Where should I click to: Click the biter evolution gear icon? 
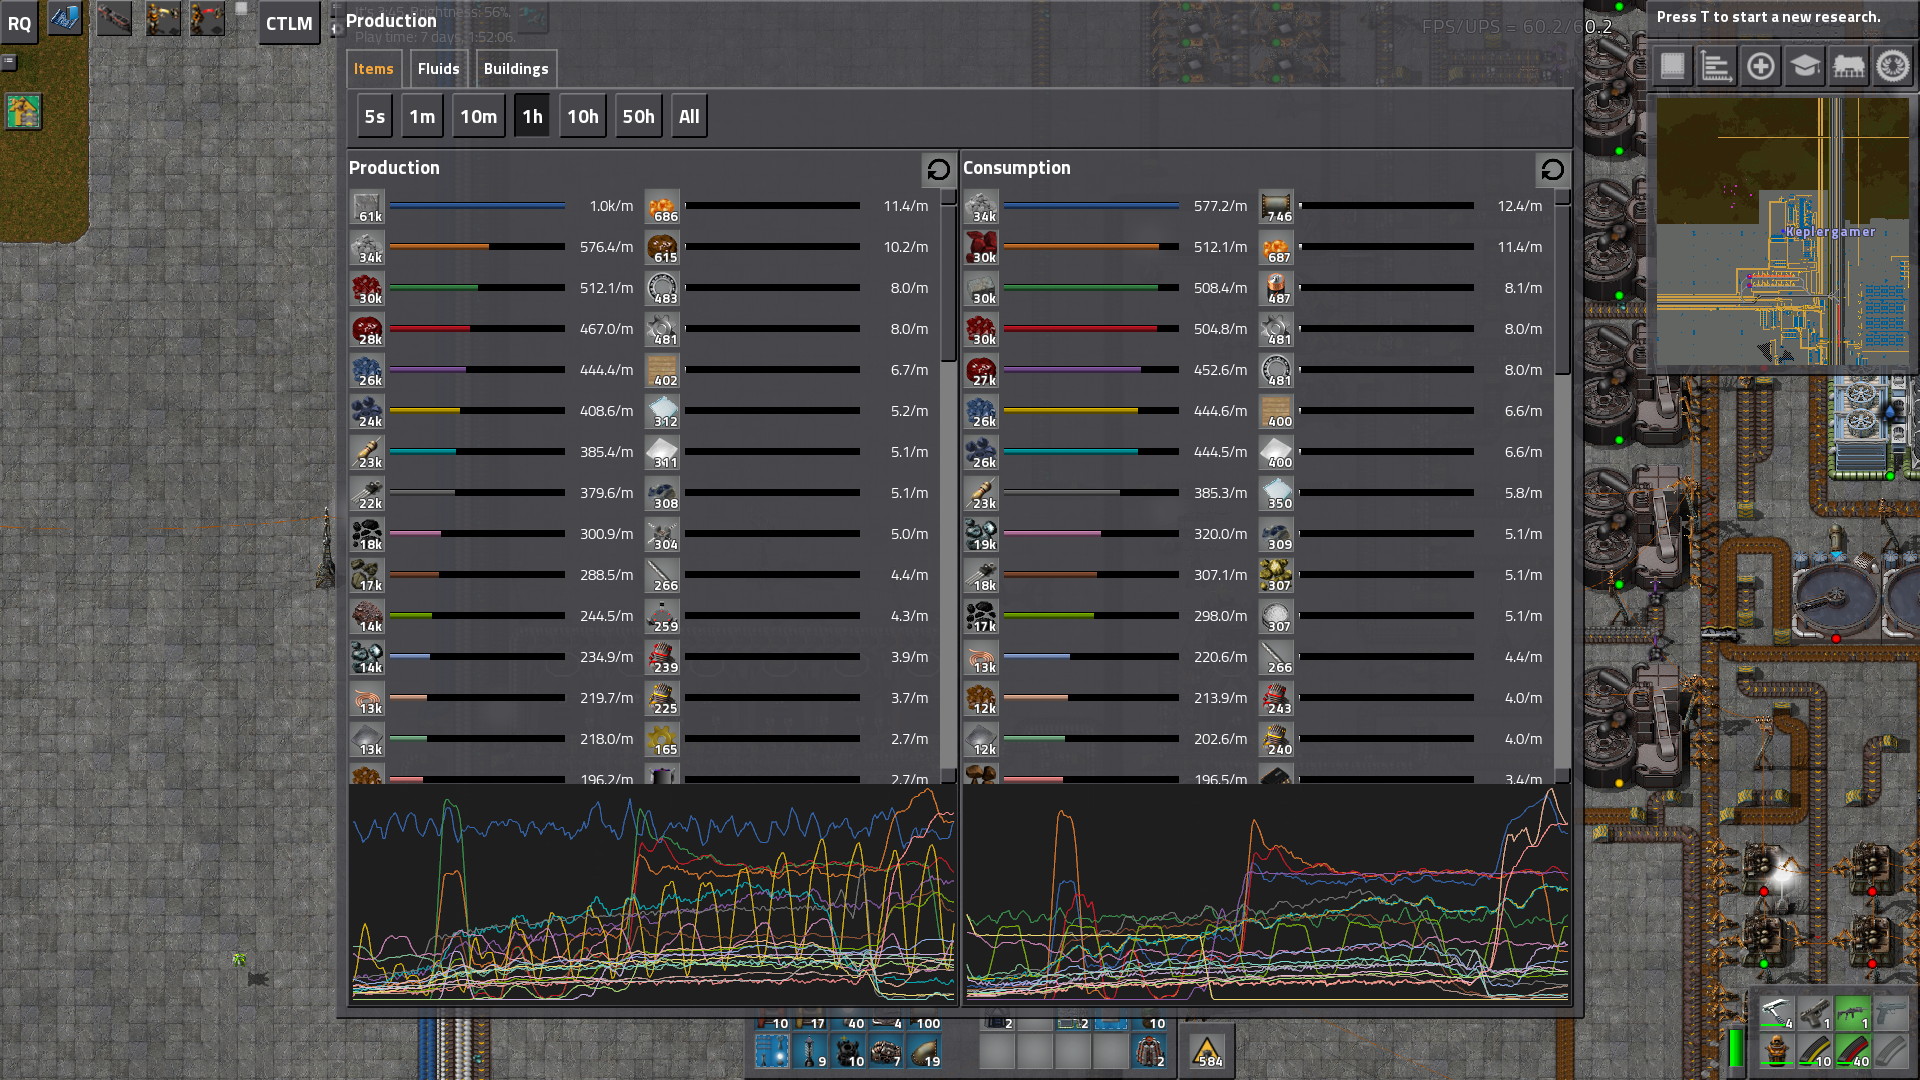tap(1892, 67)
